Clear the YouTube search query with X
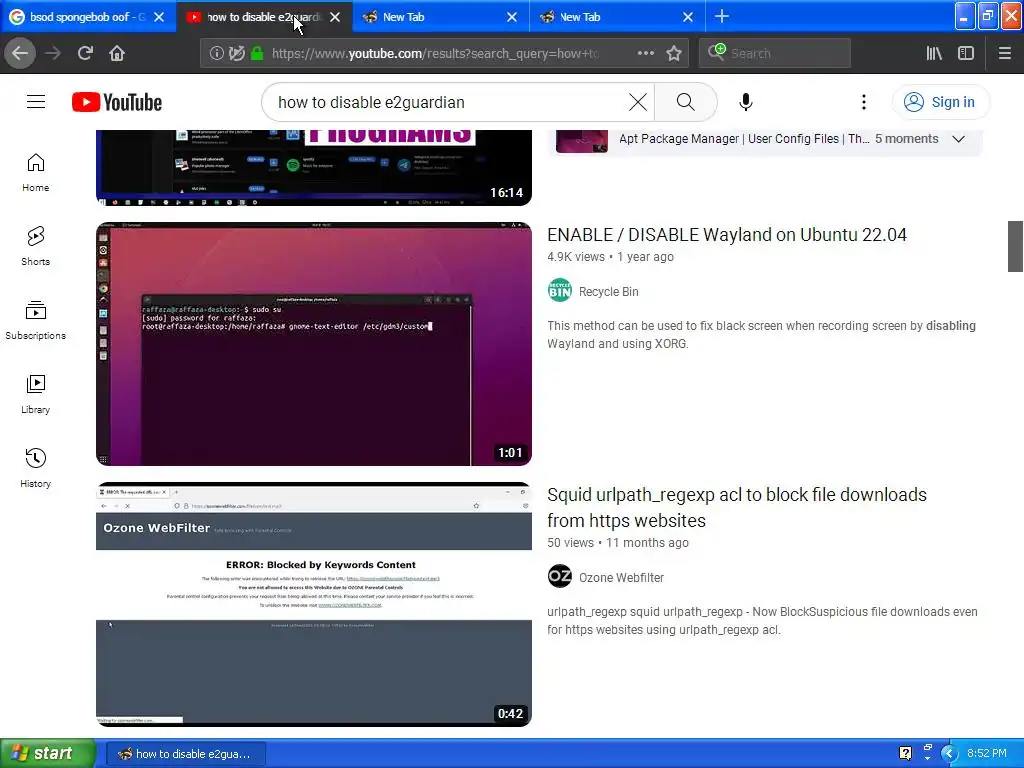The height and width of the screenshot is (768, 1024). coord(637,102)
